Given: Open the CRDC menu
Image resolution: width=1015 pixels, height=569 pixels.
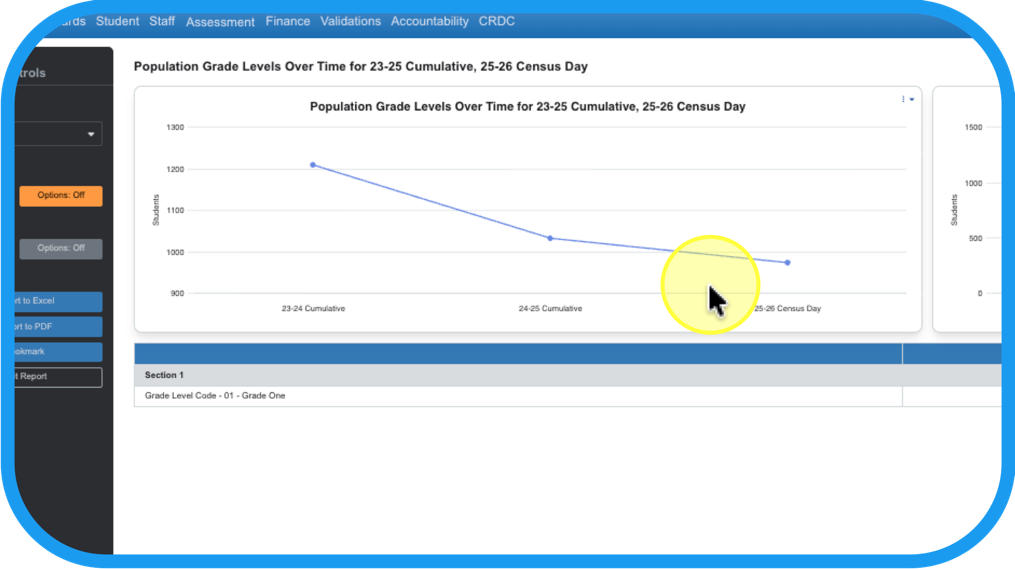Looking at the screenshot, I should click(x=497, y=21).
